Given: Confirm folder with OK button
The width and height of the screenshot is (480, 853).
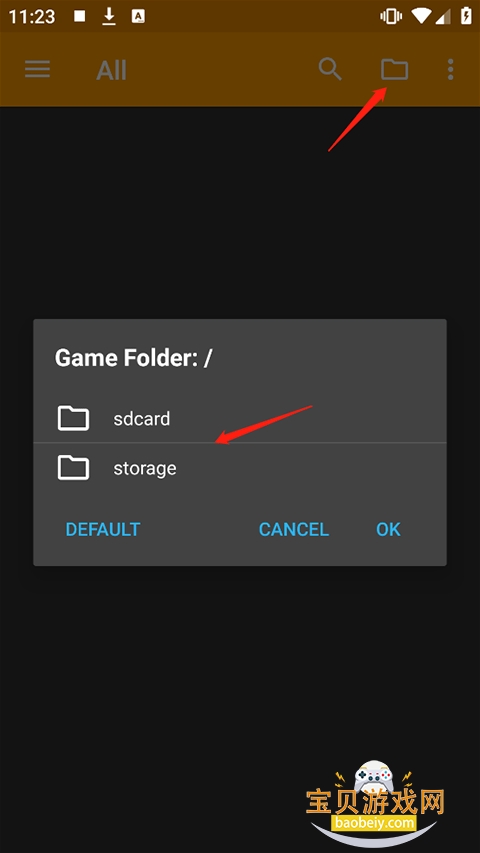Looking at the screenshot, I should click(388, 529).
